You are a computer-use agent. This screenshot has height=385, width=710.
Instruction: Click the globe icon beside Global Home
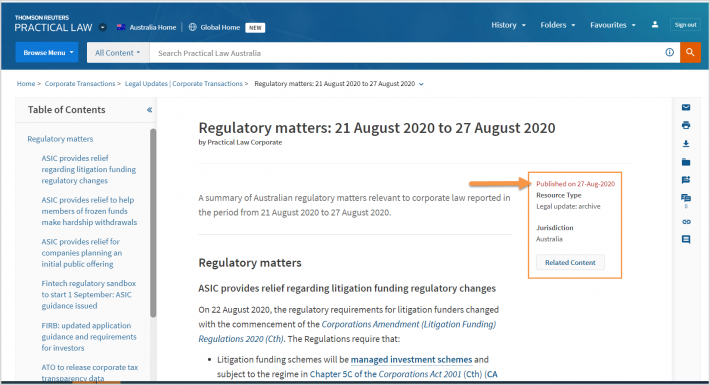pos(192,27)
